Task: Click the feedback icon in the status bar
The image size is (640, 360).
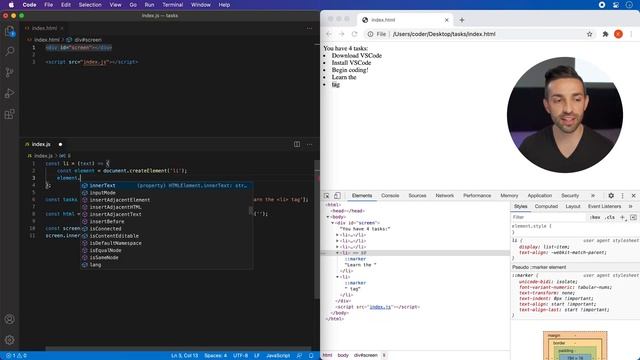Action: (299, 356)
